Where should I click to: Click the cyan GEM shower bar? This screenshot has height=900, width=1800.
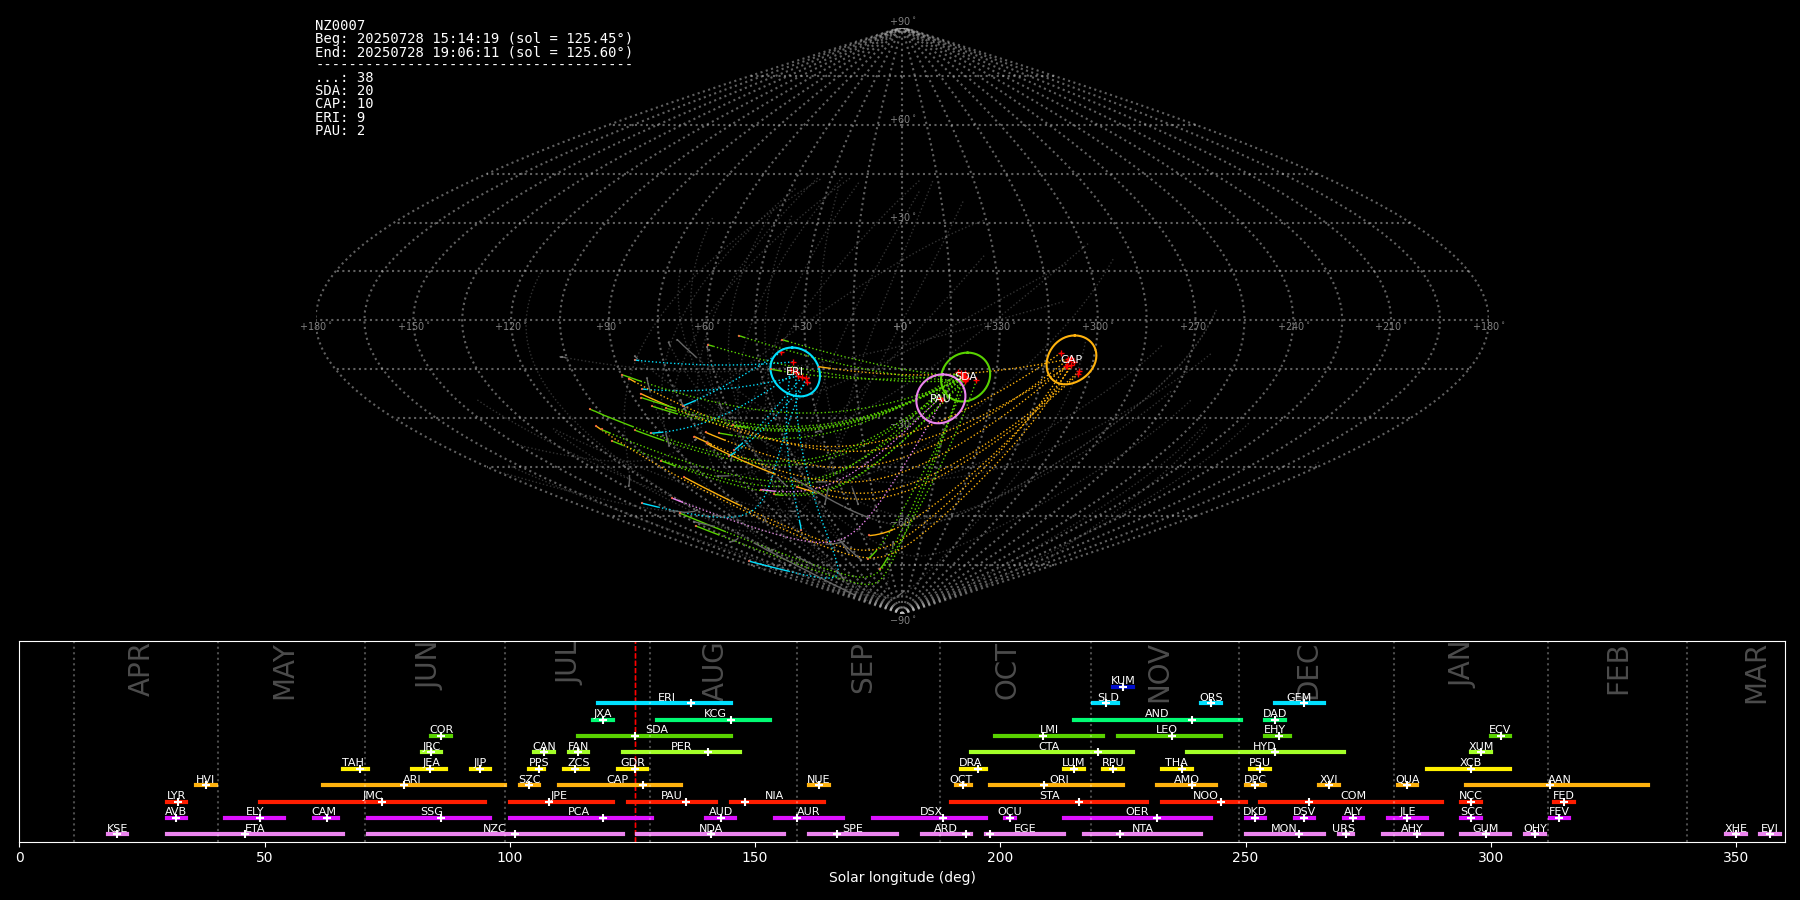tap(1299, 703)
